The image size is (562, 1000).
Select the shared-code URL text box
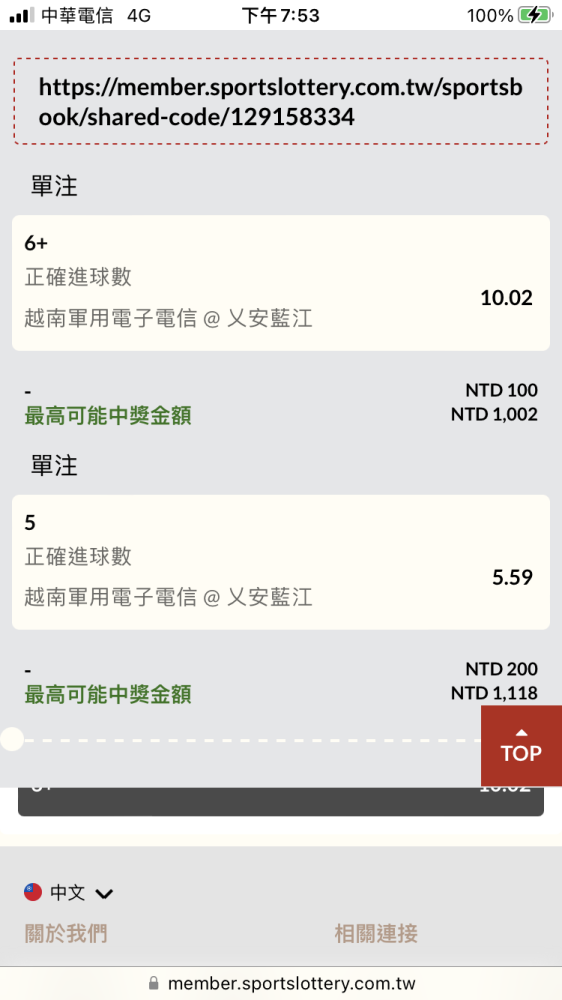281,101
